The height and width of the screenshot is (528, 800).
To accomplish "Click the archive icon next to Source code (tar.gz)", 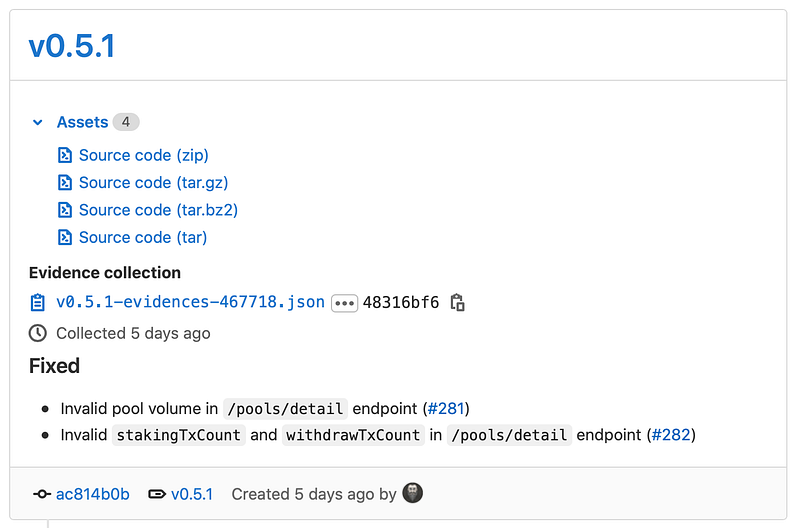I will click(65, 183).
